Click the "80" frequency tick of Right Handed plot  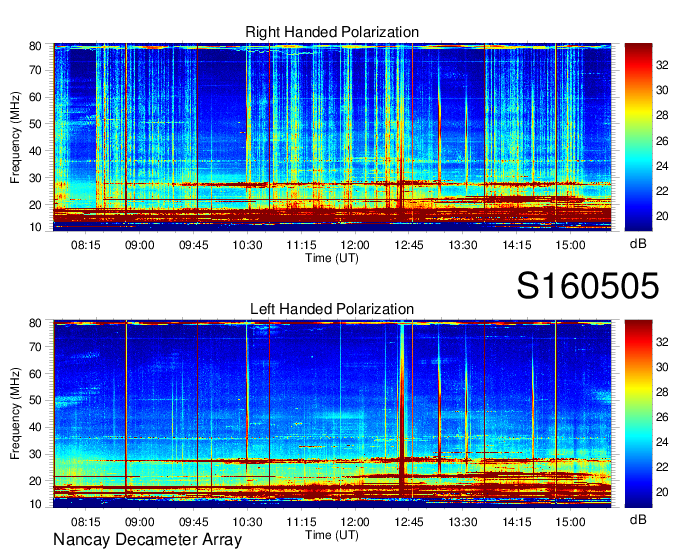pos(35,46)
